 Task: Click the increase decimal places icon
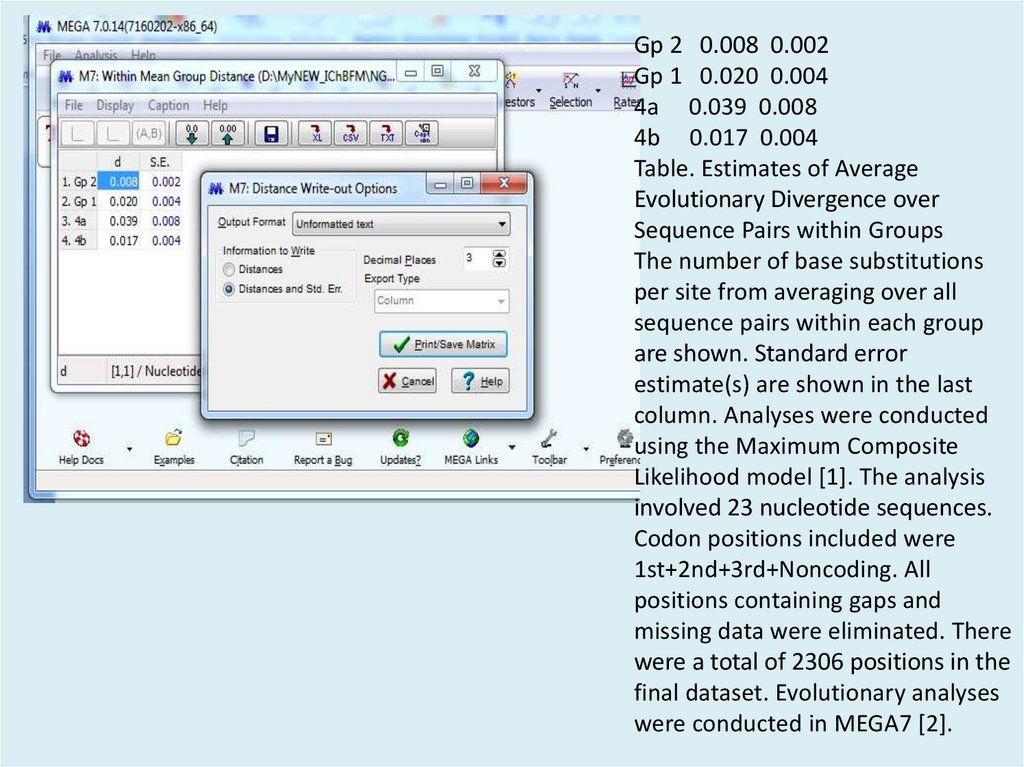[x=228, y=133]
